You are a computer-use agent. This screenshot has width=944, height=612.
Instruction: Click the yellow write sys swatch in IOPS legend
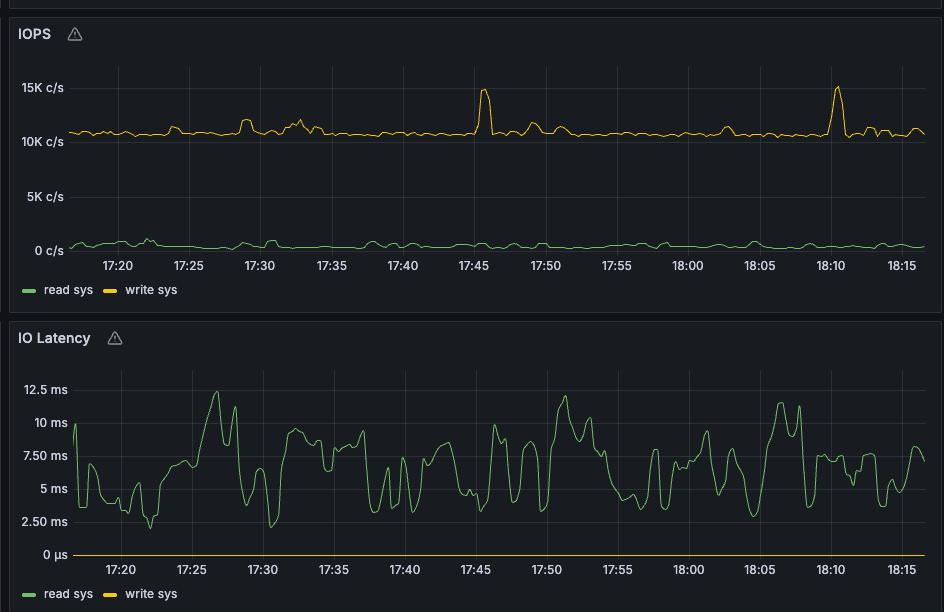(x=110, y=290)
